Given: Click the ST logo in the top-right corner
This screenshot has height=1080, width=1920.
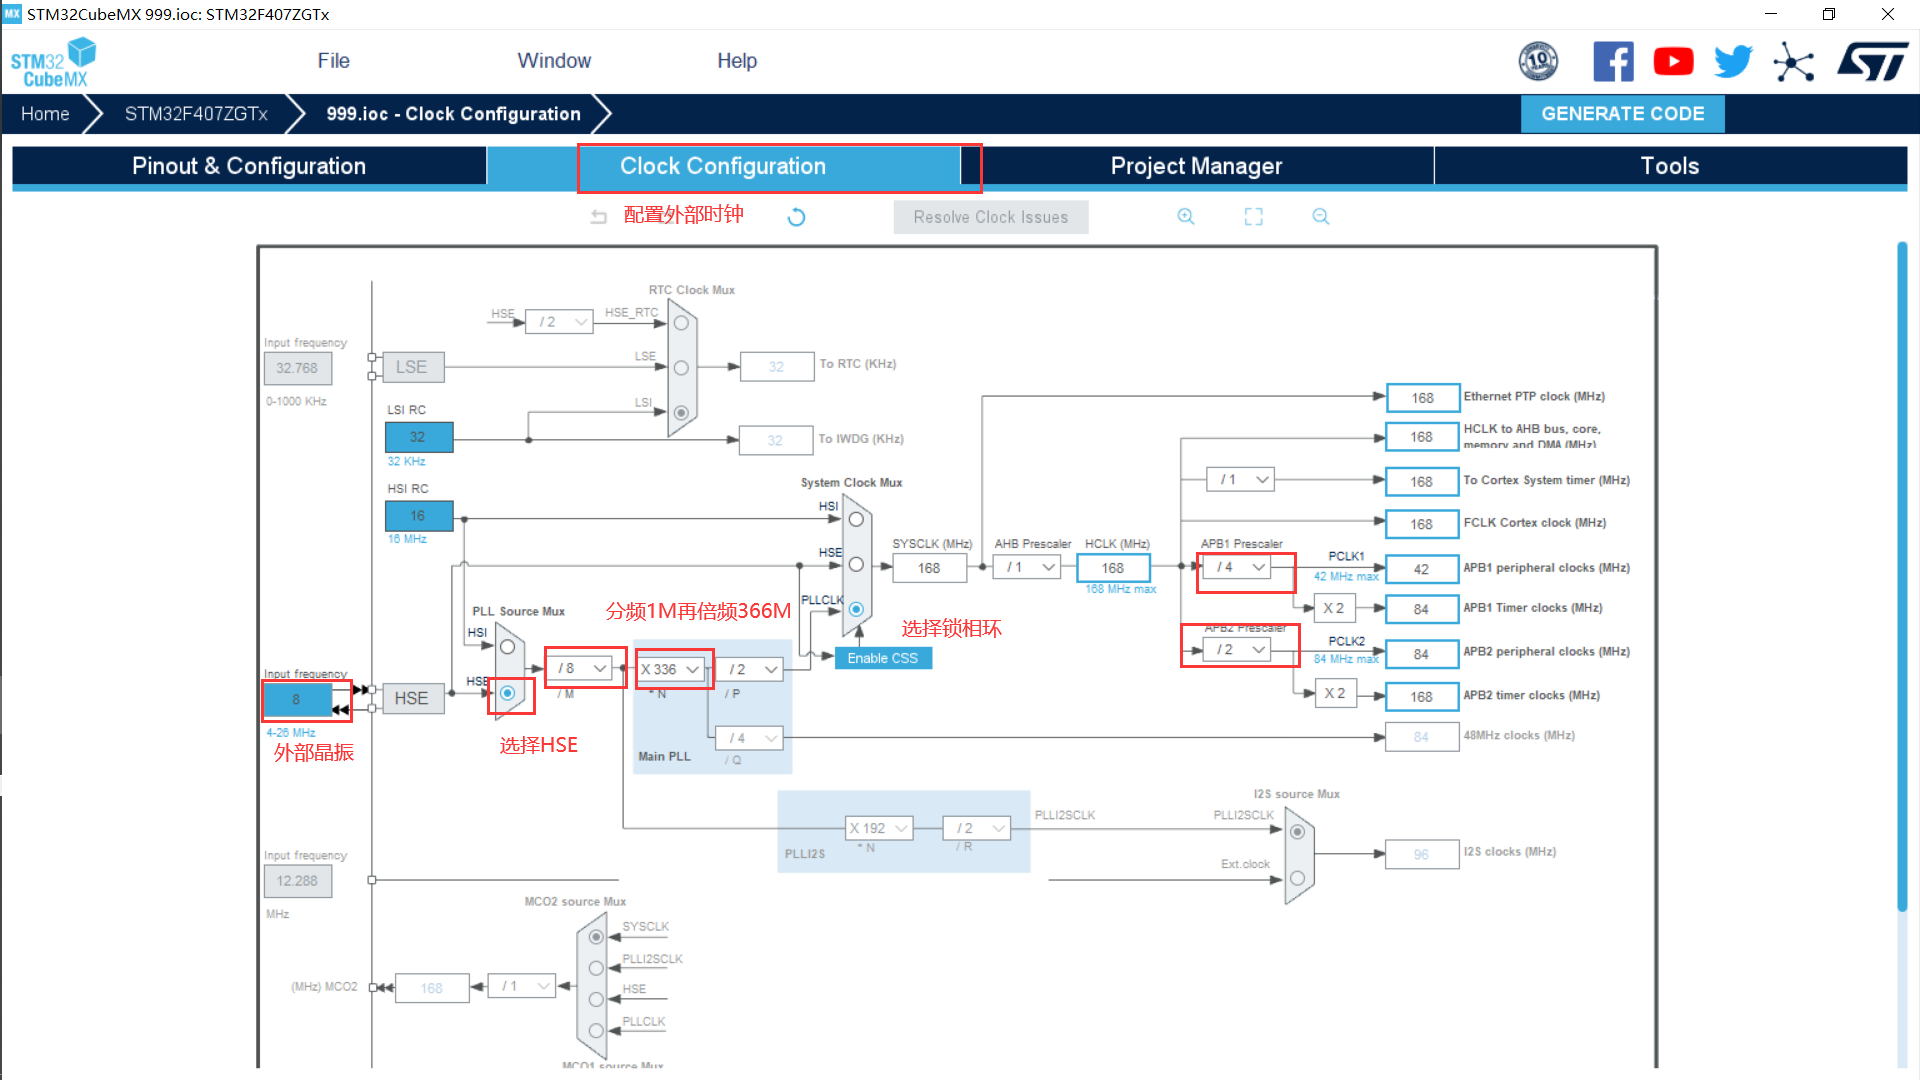Looking at the screenshot, I should [1872, 61].
